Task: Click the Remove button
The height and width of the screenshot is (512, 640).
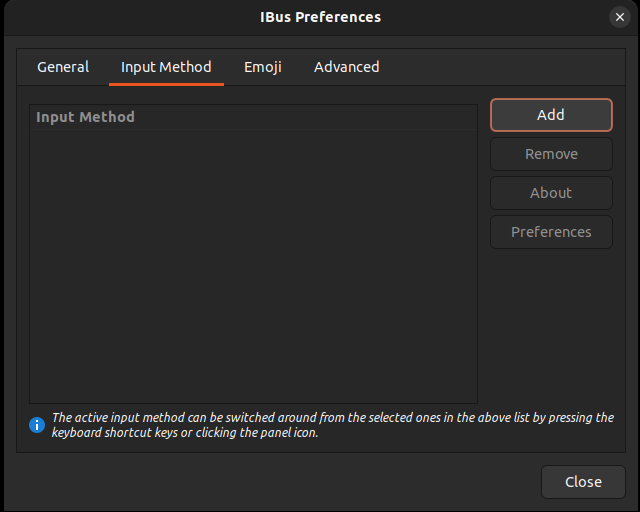Action: [551, 154]
